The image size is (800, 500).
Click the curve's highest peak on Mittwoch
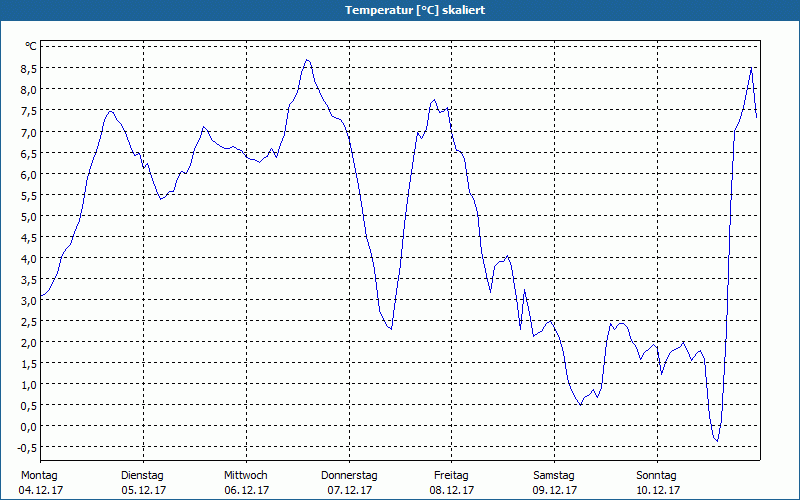[x=307, y=60]
